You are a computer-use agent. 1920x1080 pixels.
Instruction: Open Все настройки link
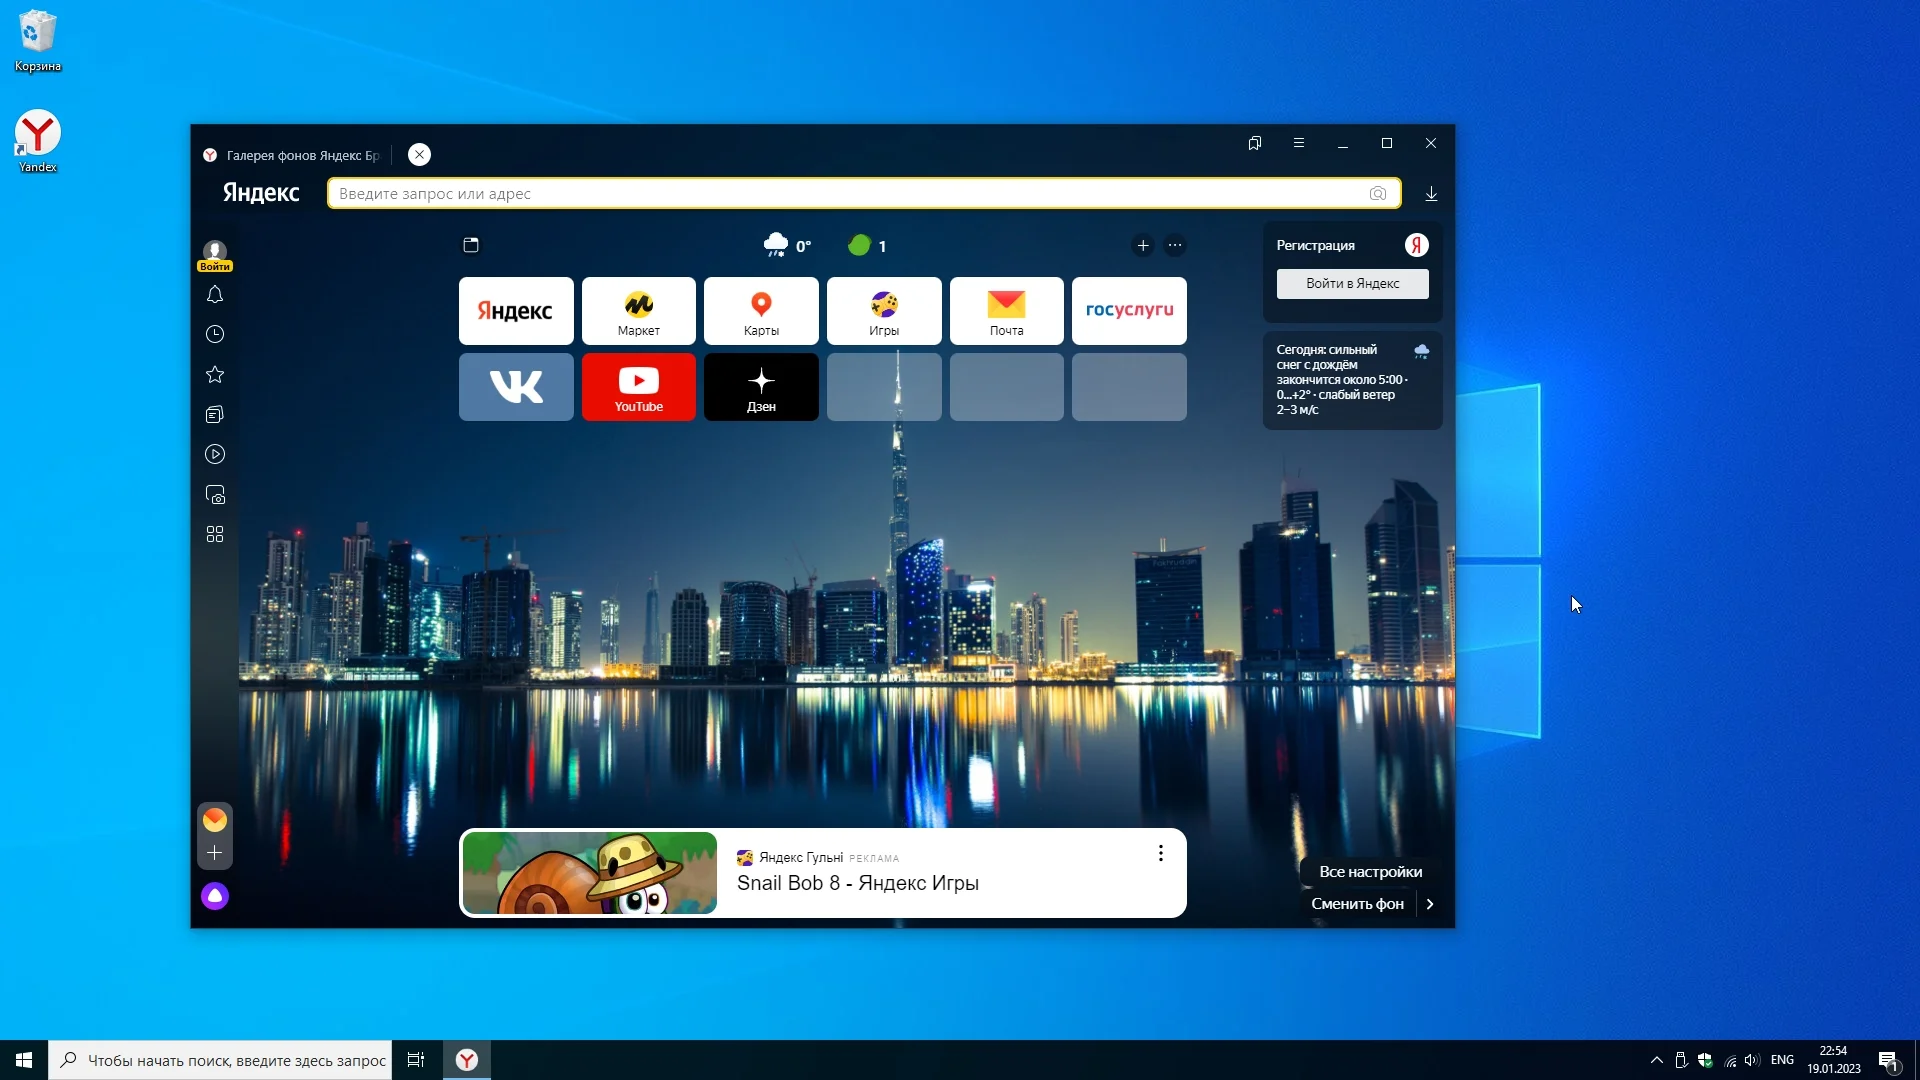pos(1370,872)
